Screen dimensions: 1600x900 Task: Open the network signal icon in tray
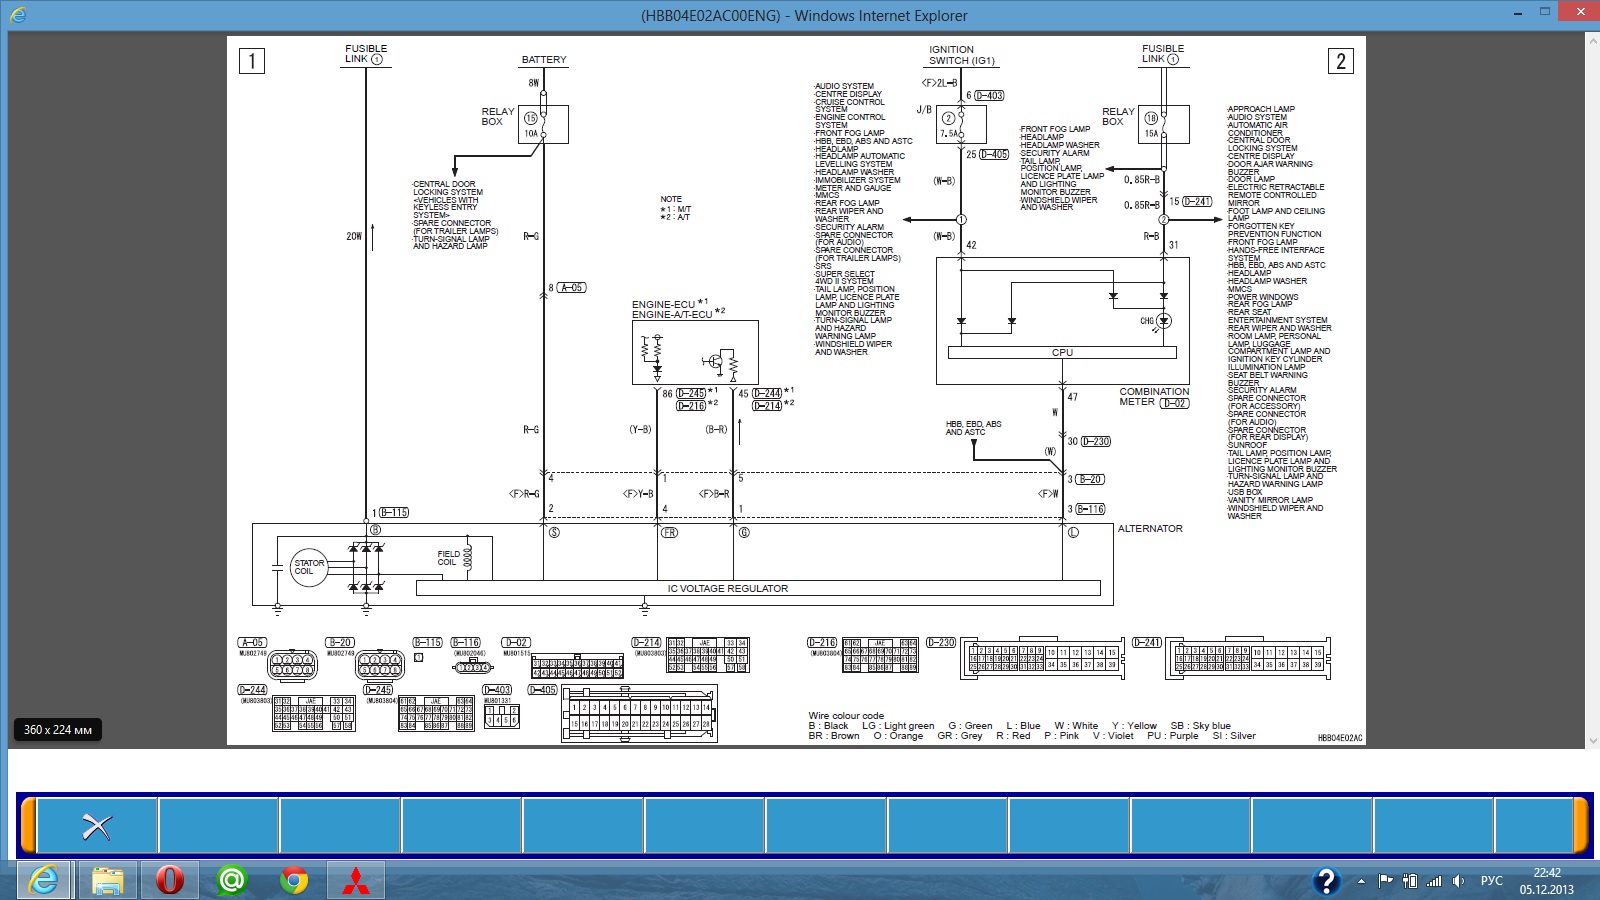click(1434, 881)
